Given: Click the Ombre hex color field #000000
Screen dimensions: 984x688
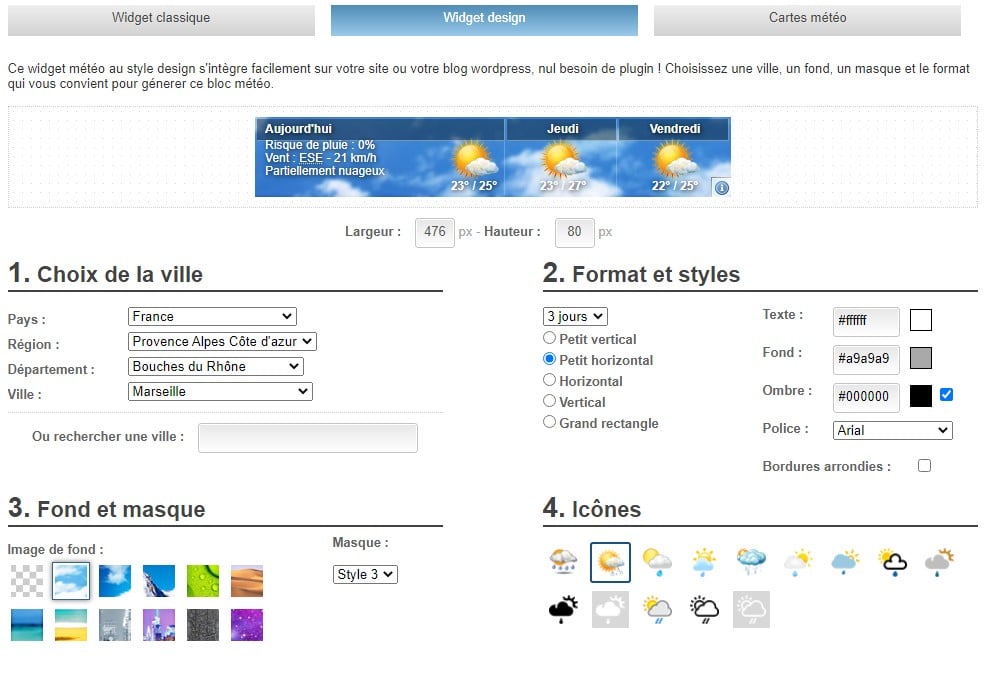Looking at the screenshot, I should [866, 397].
